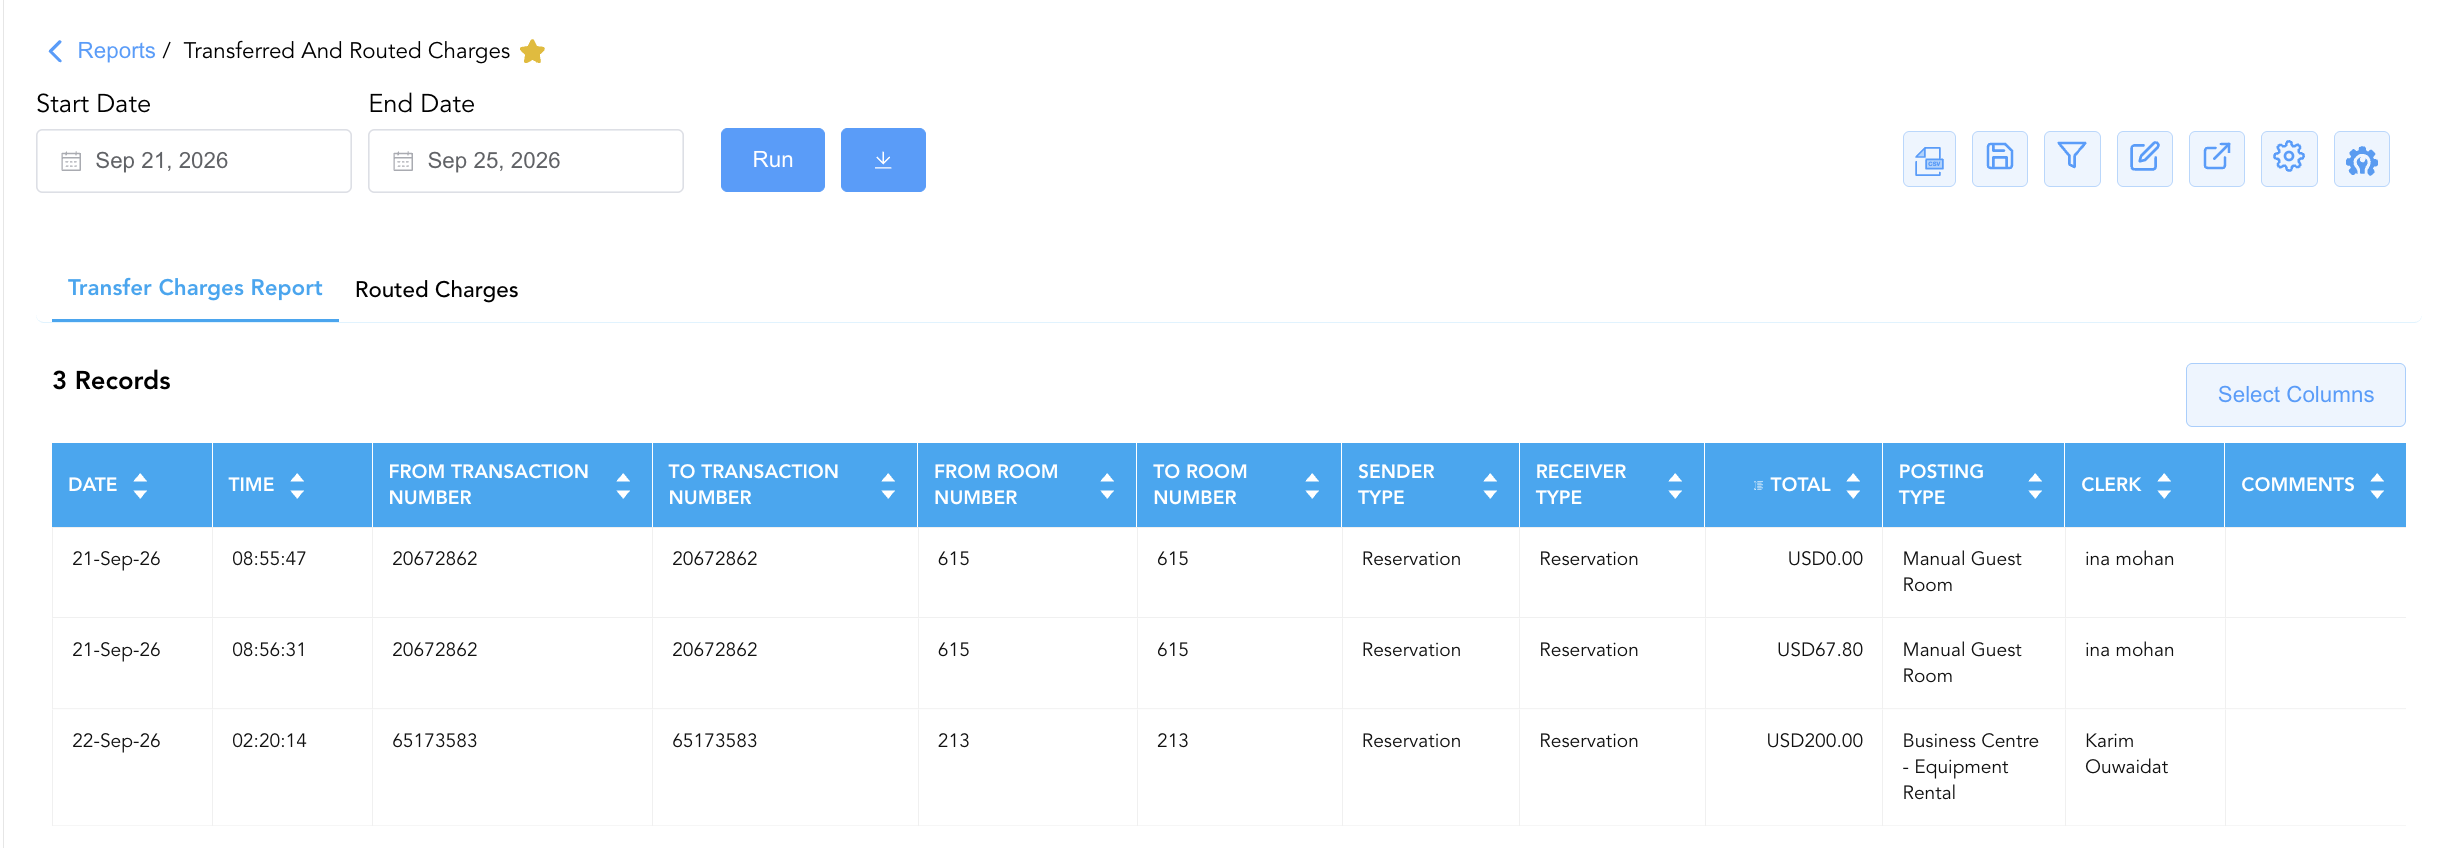The width and height of the screenshot is (2440, 848).
Task: Sort Sender Type column
Action: pos(1490,485)
